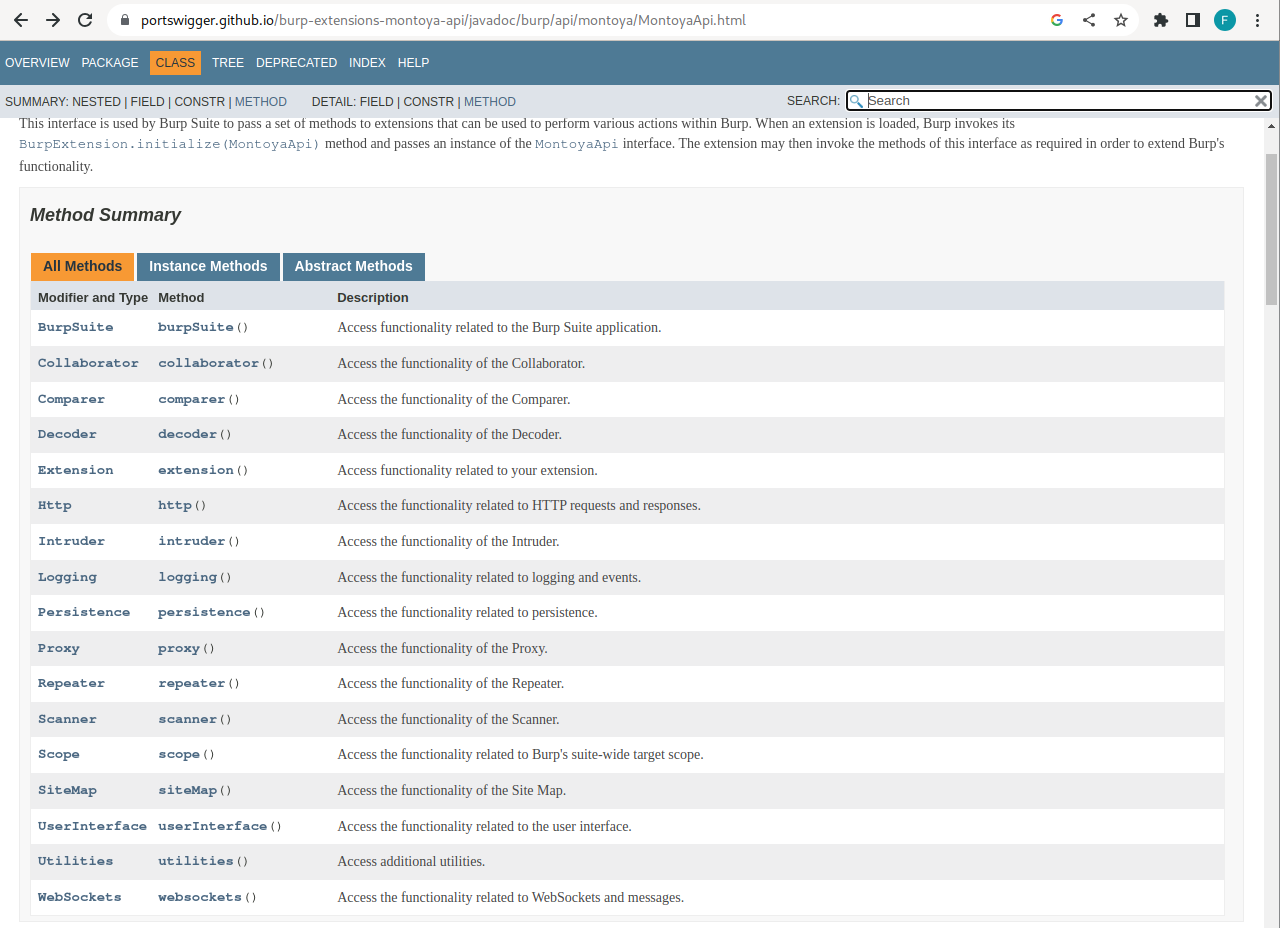
Task: Reload the page with refresh icon
Action: click(85, 20)
